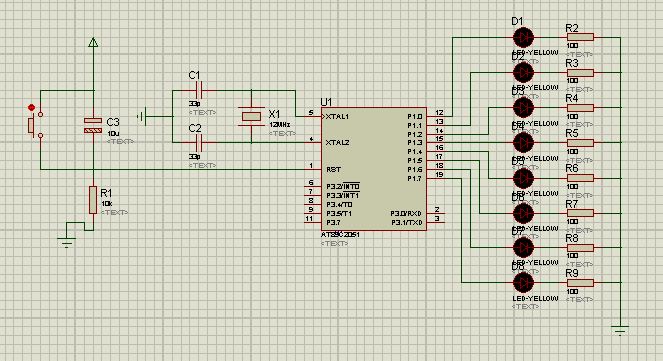Select the C3 electrolytic capacitor
This screenshot has height=361, width=663.
click(x=93, y=126)
